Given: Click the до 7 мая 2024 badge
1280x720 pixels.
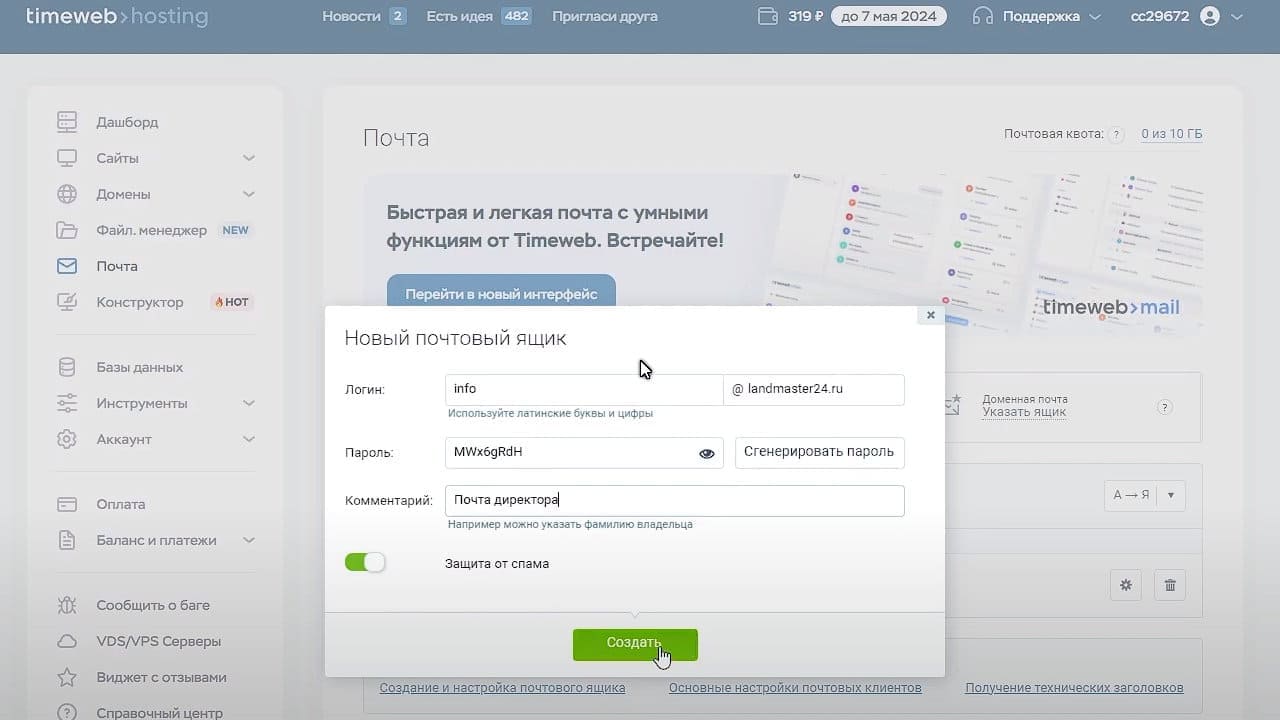Looking at the screenshot, I should tap(888, 17).
